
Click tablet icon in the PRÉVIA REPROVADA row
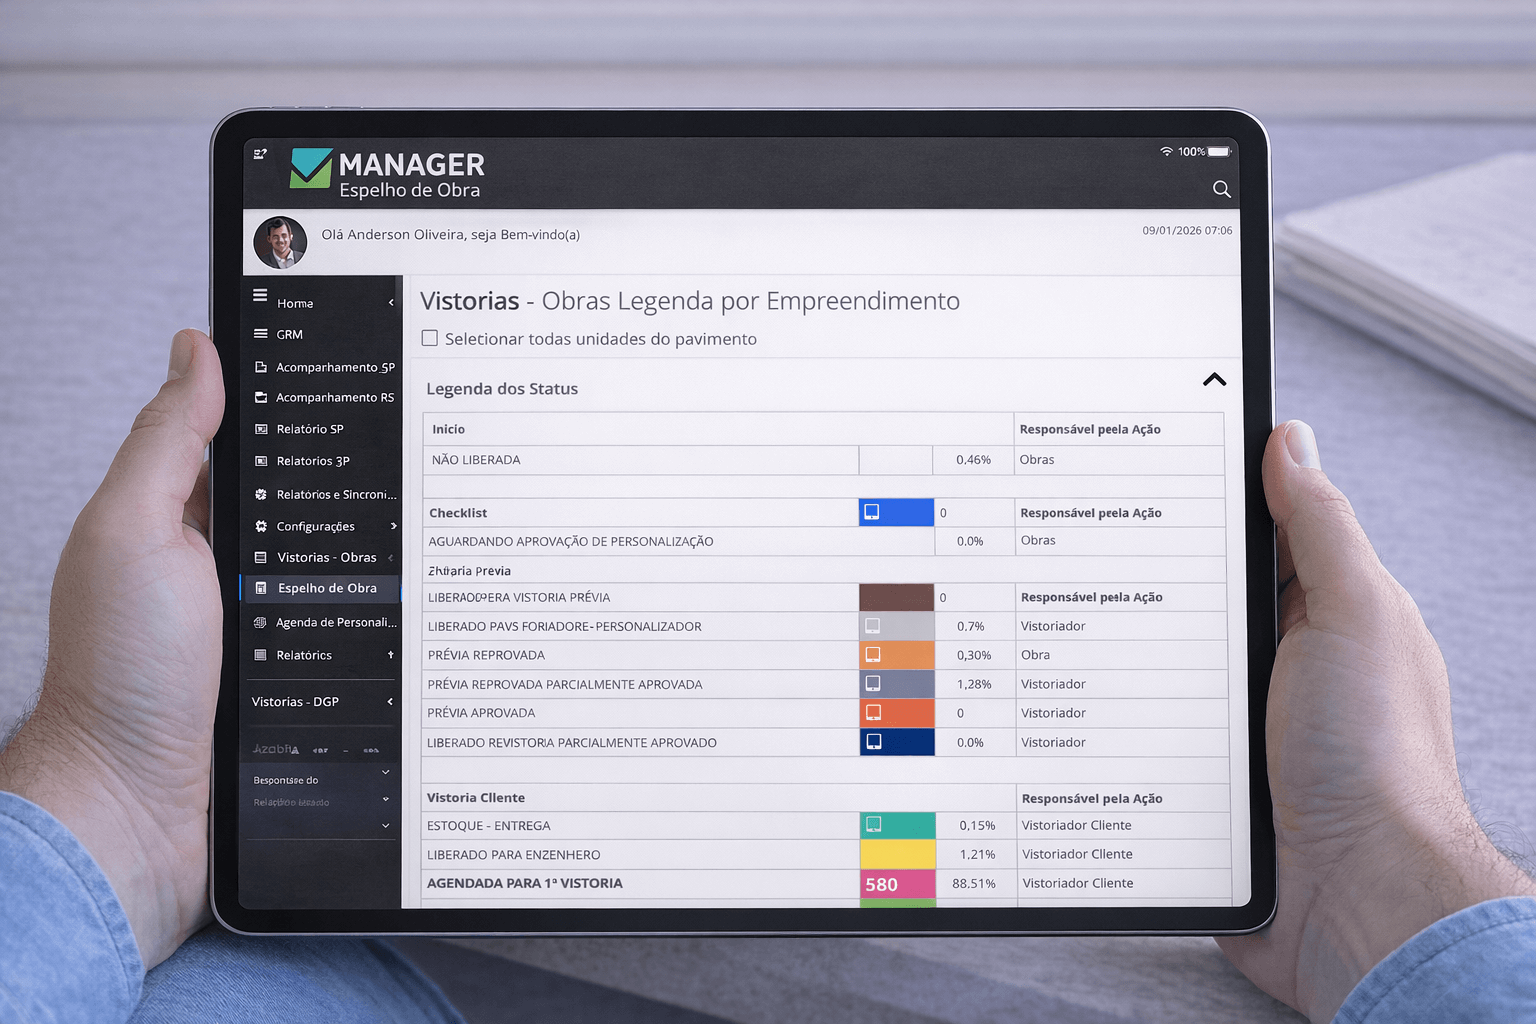pyautogui.click(x=873, y=655)
